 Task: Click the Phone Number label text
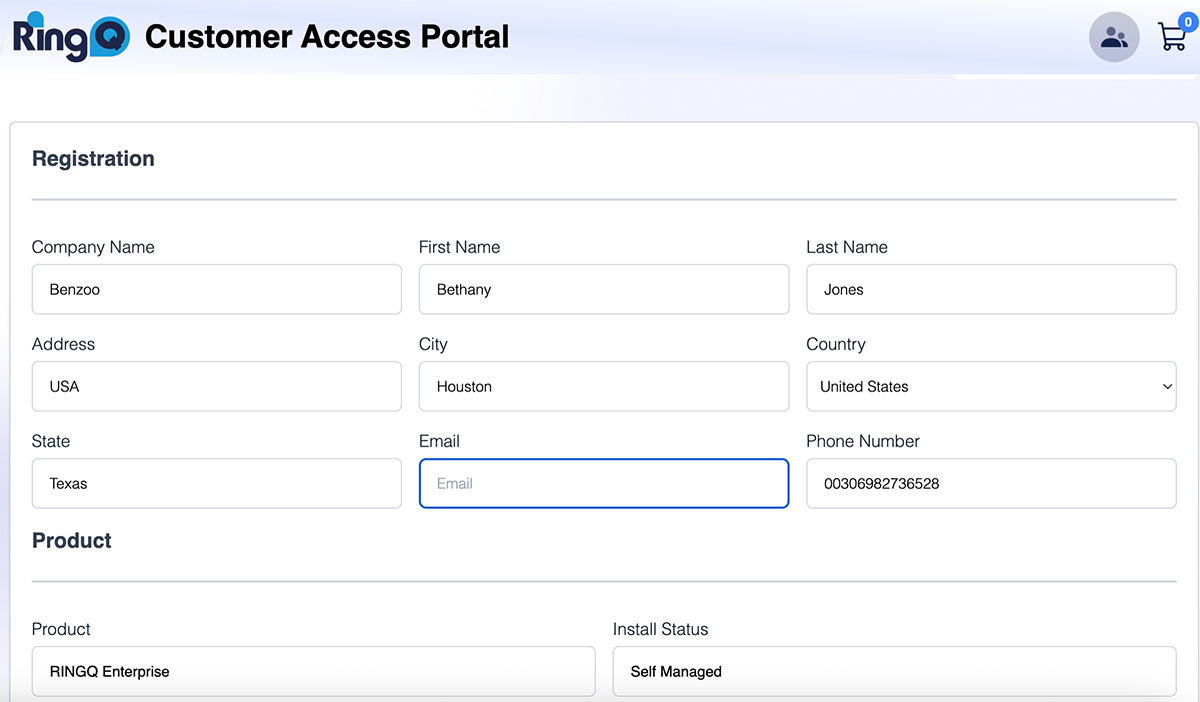(862, 441)
